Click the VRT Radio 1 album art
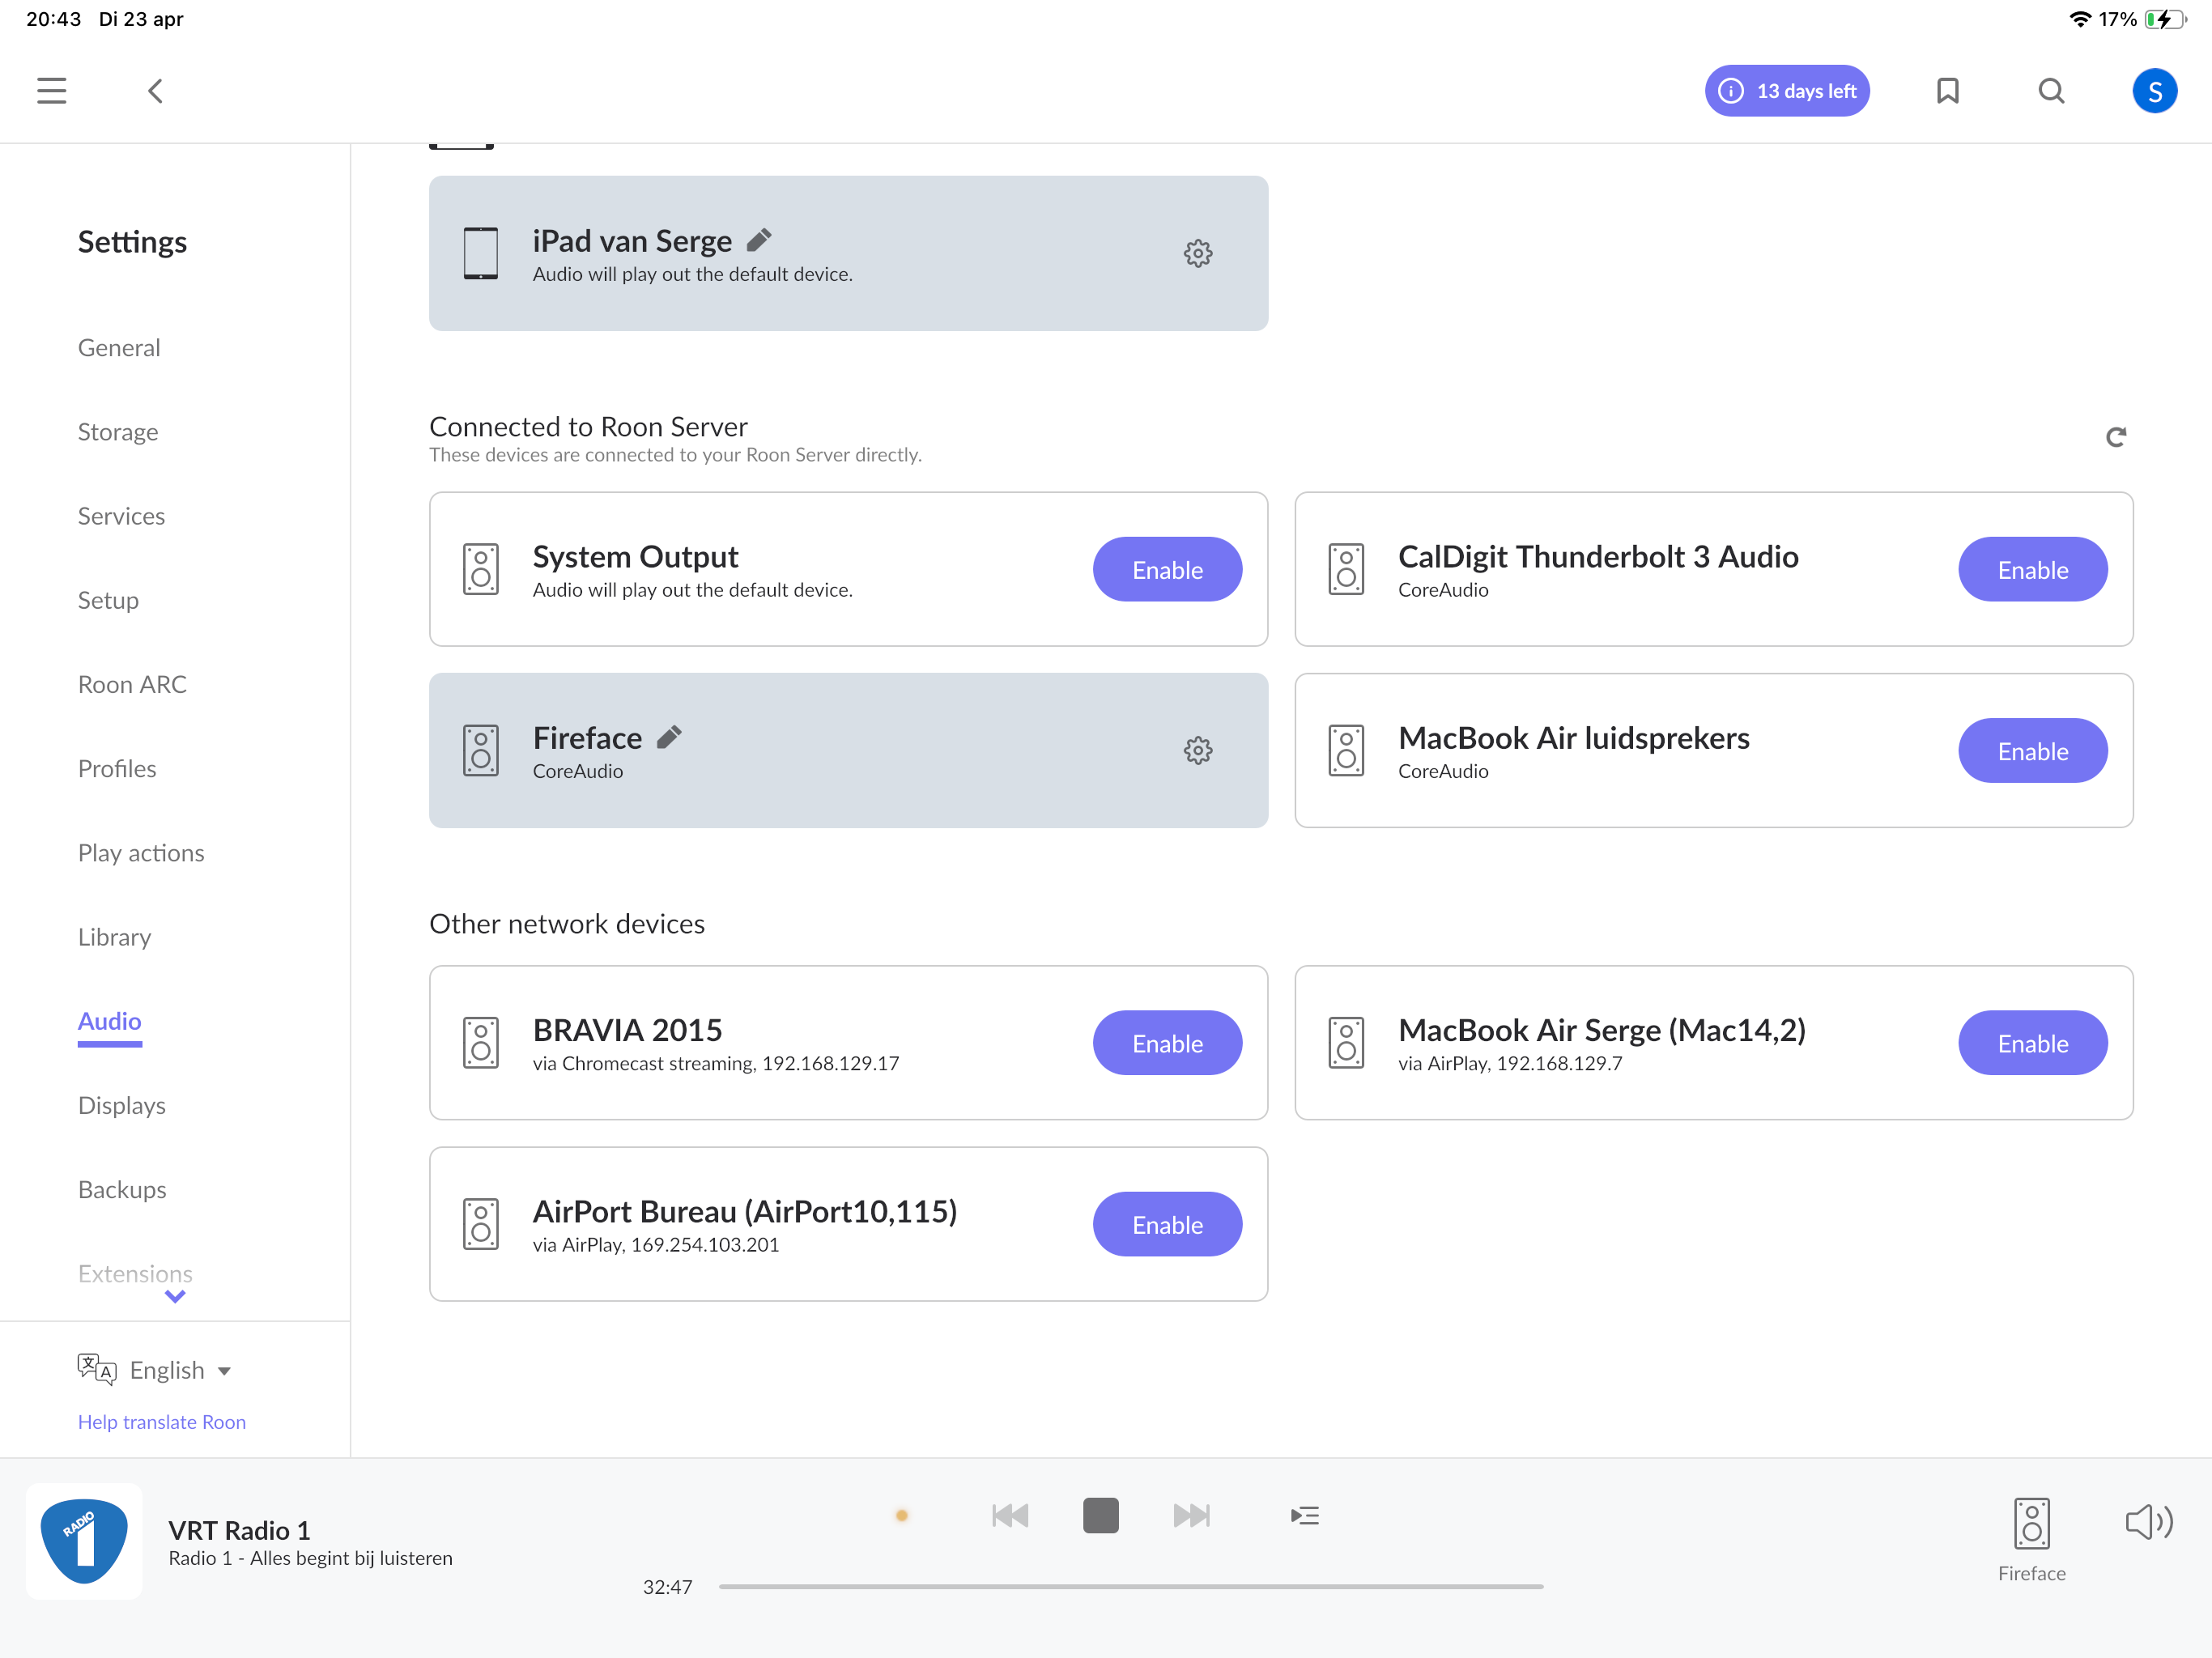This screenshot has width=2212, height=1658. pyautogui.click(x=84, y=1541)
